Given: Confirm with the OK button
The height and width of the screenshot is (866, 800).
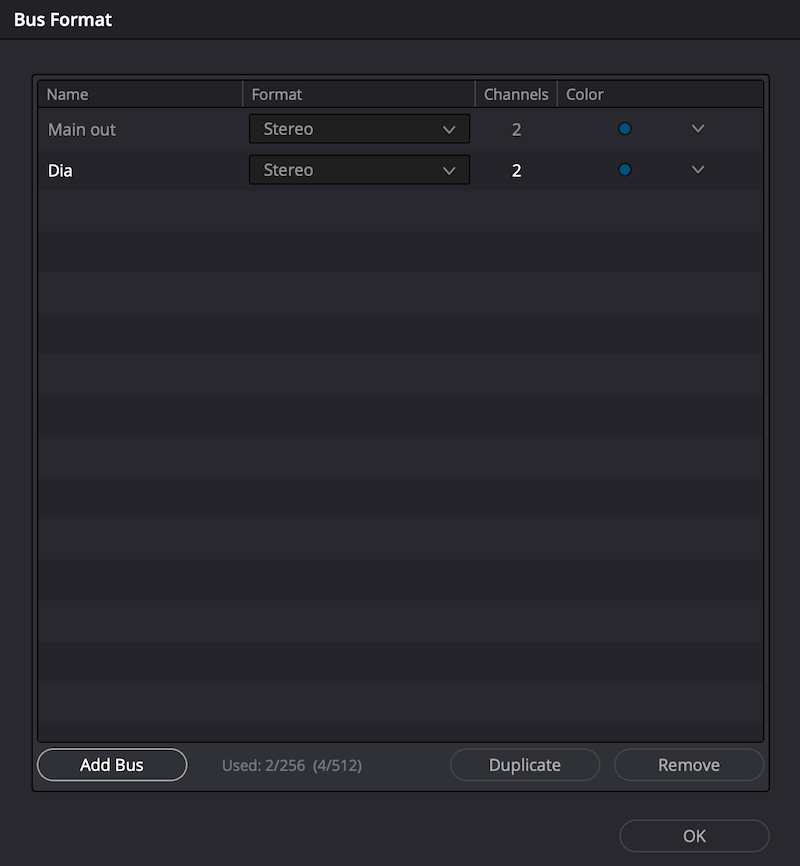Looking at the screenshot, I should pos(695,836).
